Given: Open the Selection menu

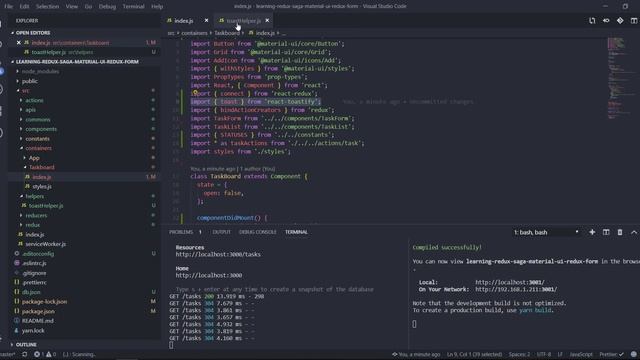Looking at the screenshot, I should point(47,6).
